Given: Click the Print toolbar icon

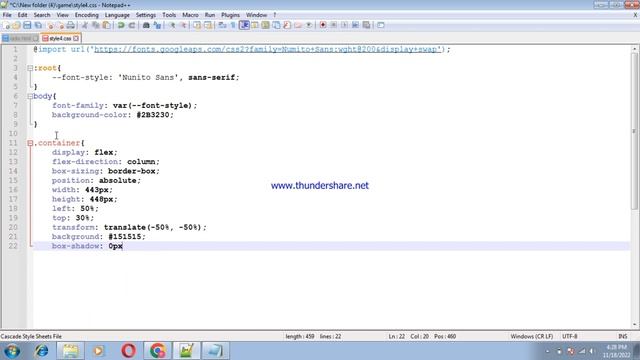Looking at the screenshot, I should (71, 25).
